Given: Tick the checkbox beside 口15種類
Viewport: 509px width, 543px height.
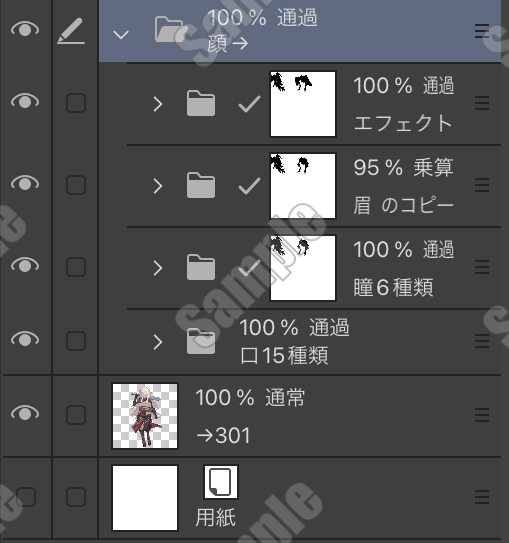Looking at the screenshot, I should pos(76,341).
